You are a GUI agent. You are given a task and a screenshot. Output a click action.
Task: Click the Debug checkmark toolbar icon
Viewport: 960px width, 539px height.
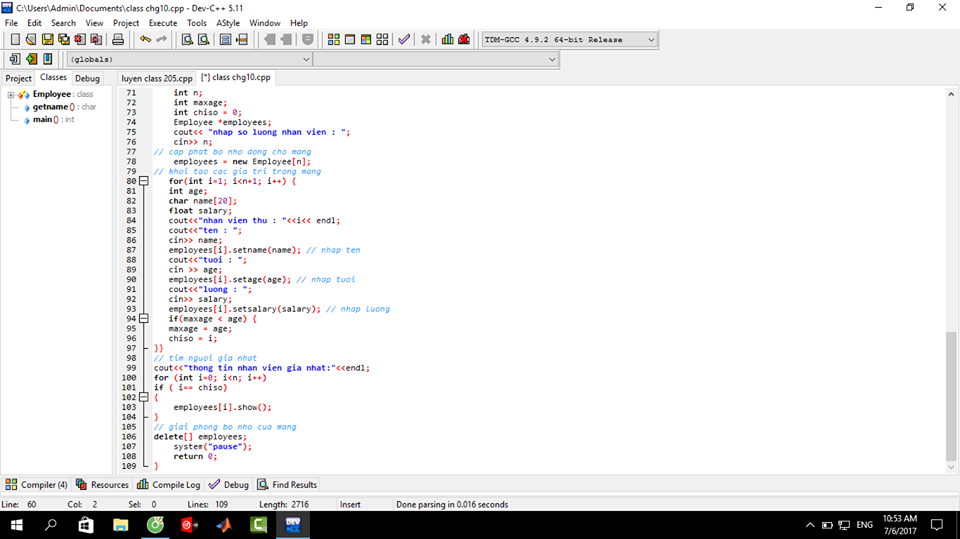click(404, 40)
